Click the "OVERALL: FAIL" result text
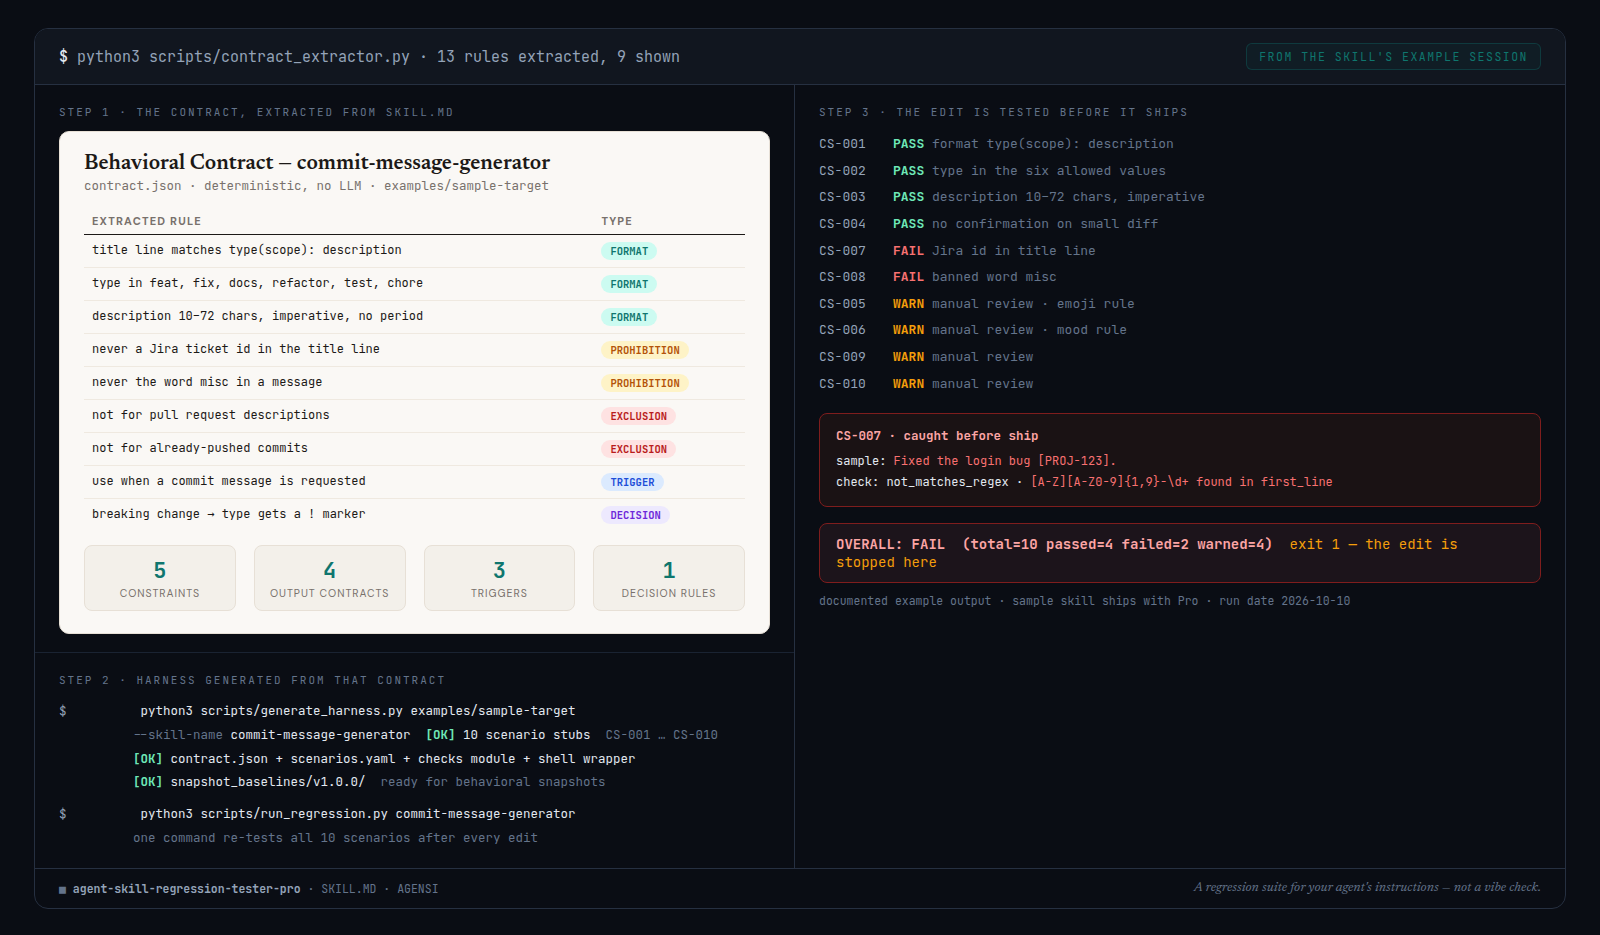 coord(890,545)
